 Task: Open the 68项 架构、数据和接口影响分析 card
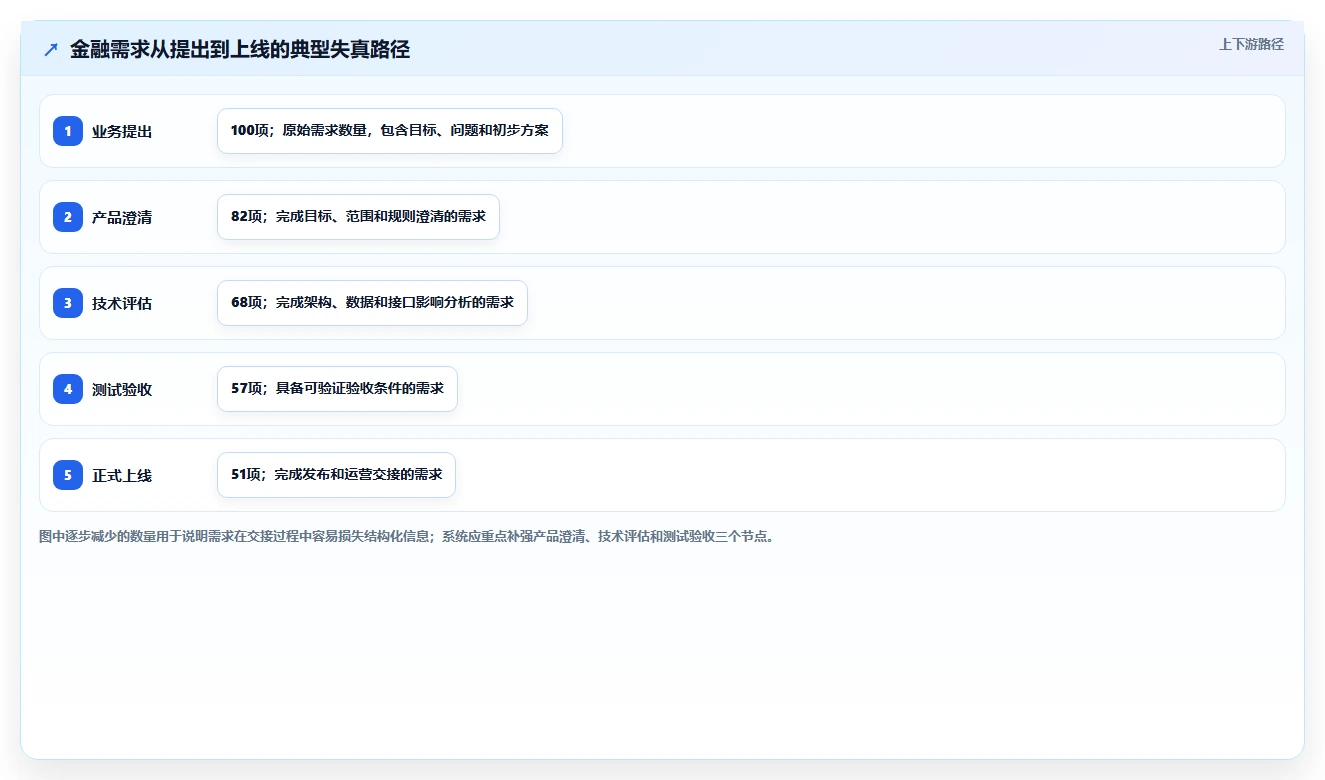coord(372,303)
